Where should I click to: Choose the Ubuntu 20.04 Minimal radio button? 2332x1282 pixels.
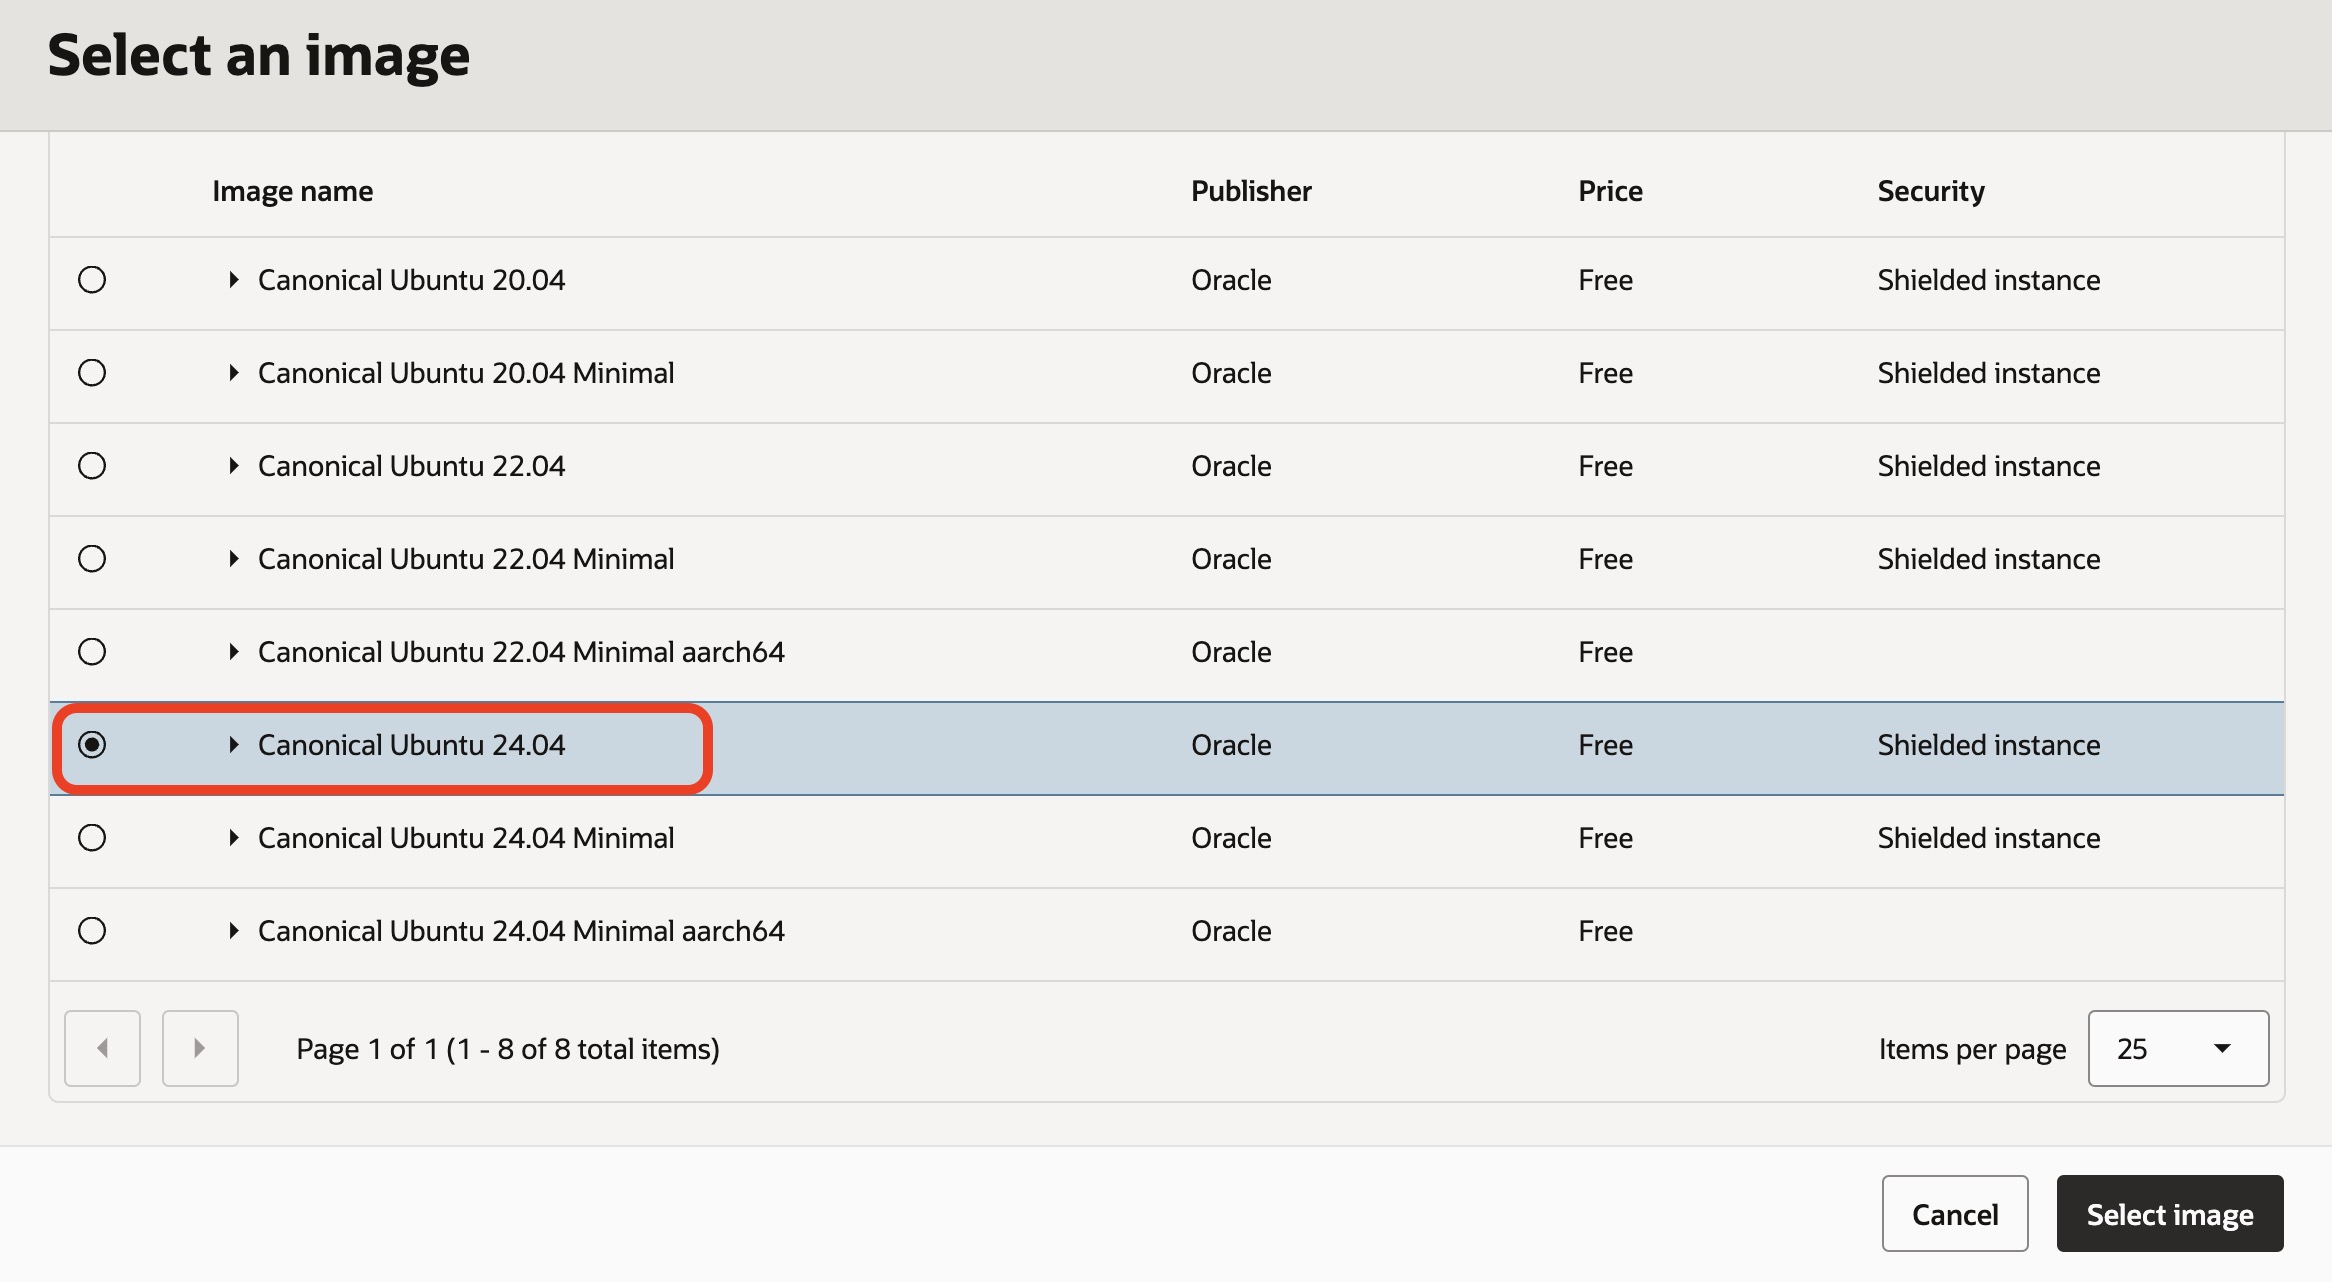[x=92, y=373]
